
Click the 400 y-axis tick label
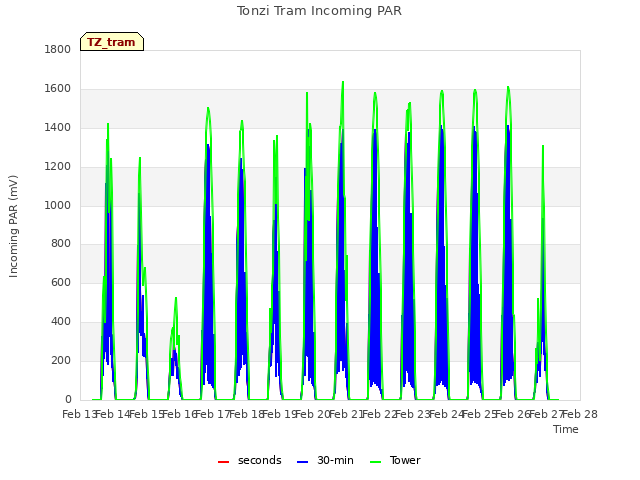tap(61, 322)
